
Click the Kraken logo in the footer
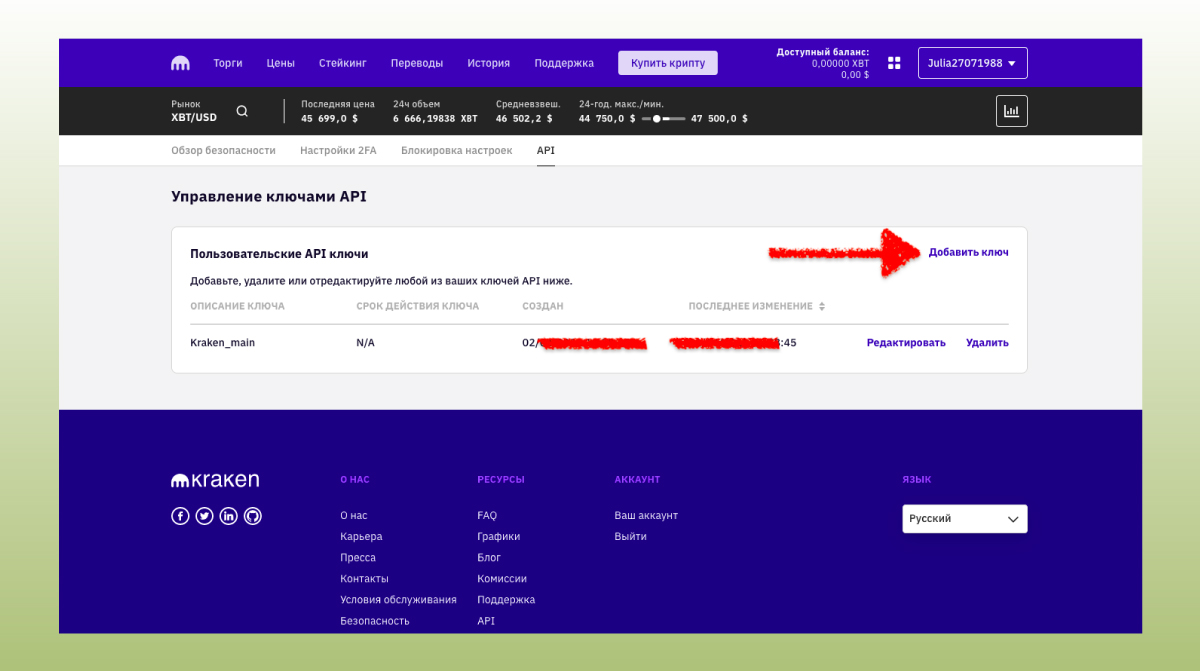pyautogui.click(x=214, y=479)
